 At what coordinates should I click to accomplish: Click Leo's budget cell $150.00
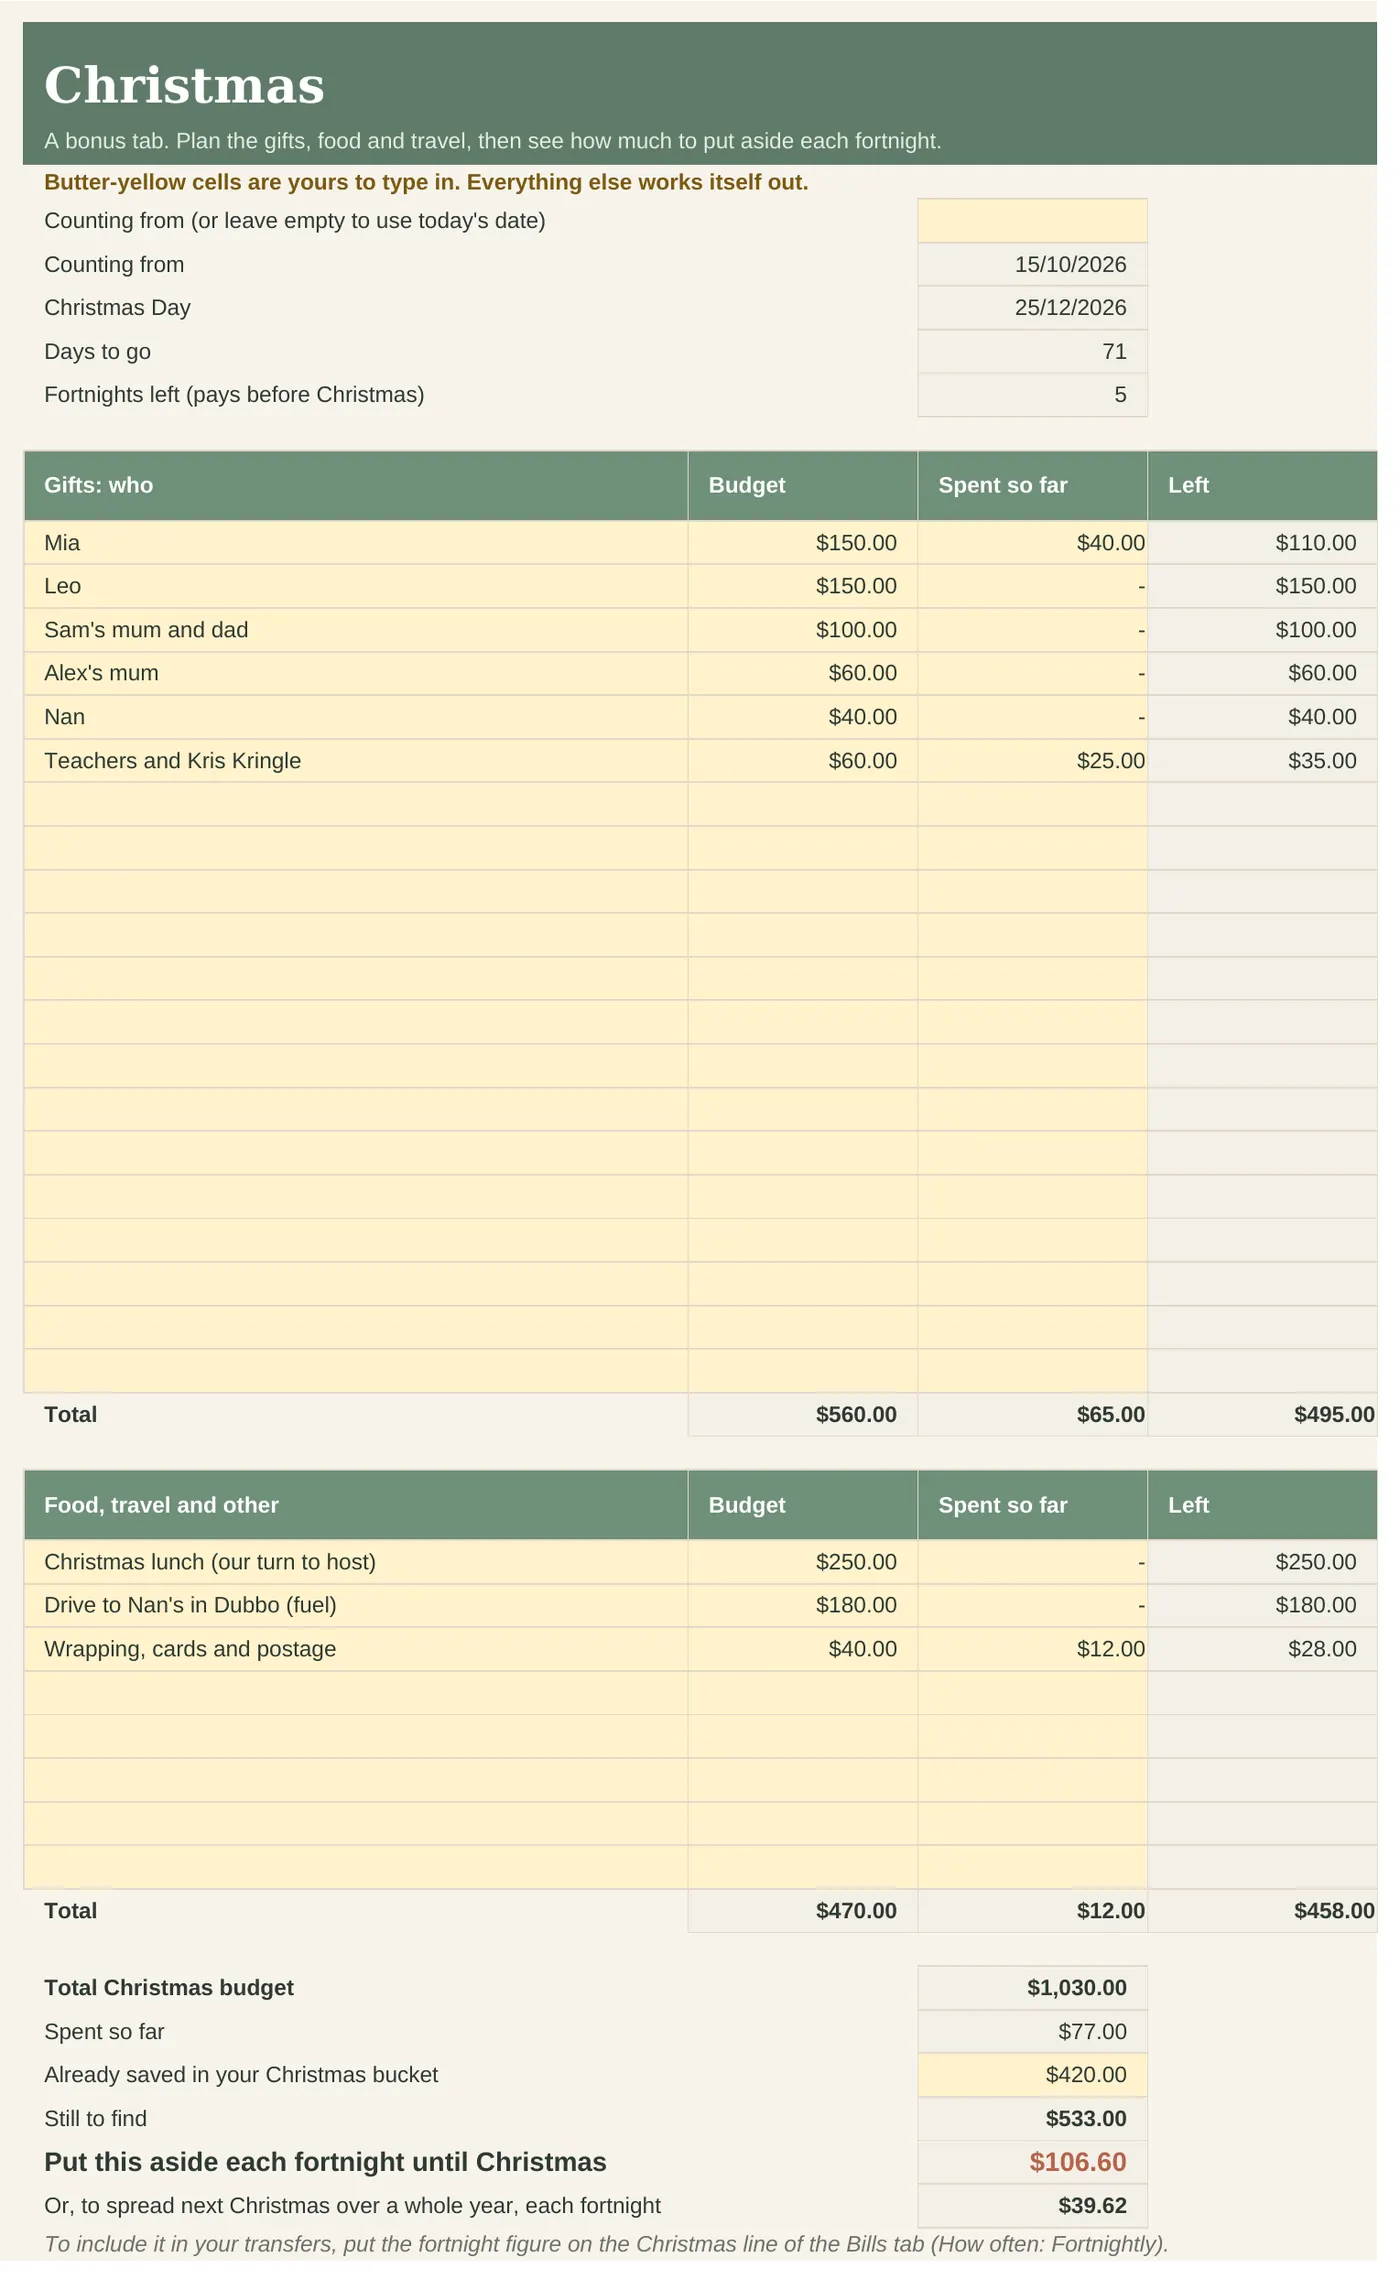tap(803, 586)
